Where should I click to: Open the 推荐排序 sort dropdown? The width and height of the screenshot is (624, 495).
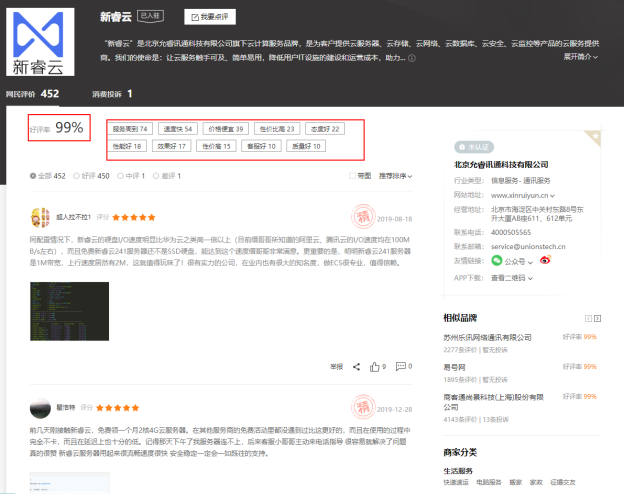pos(395,176)
